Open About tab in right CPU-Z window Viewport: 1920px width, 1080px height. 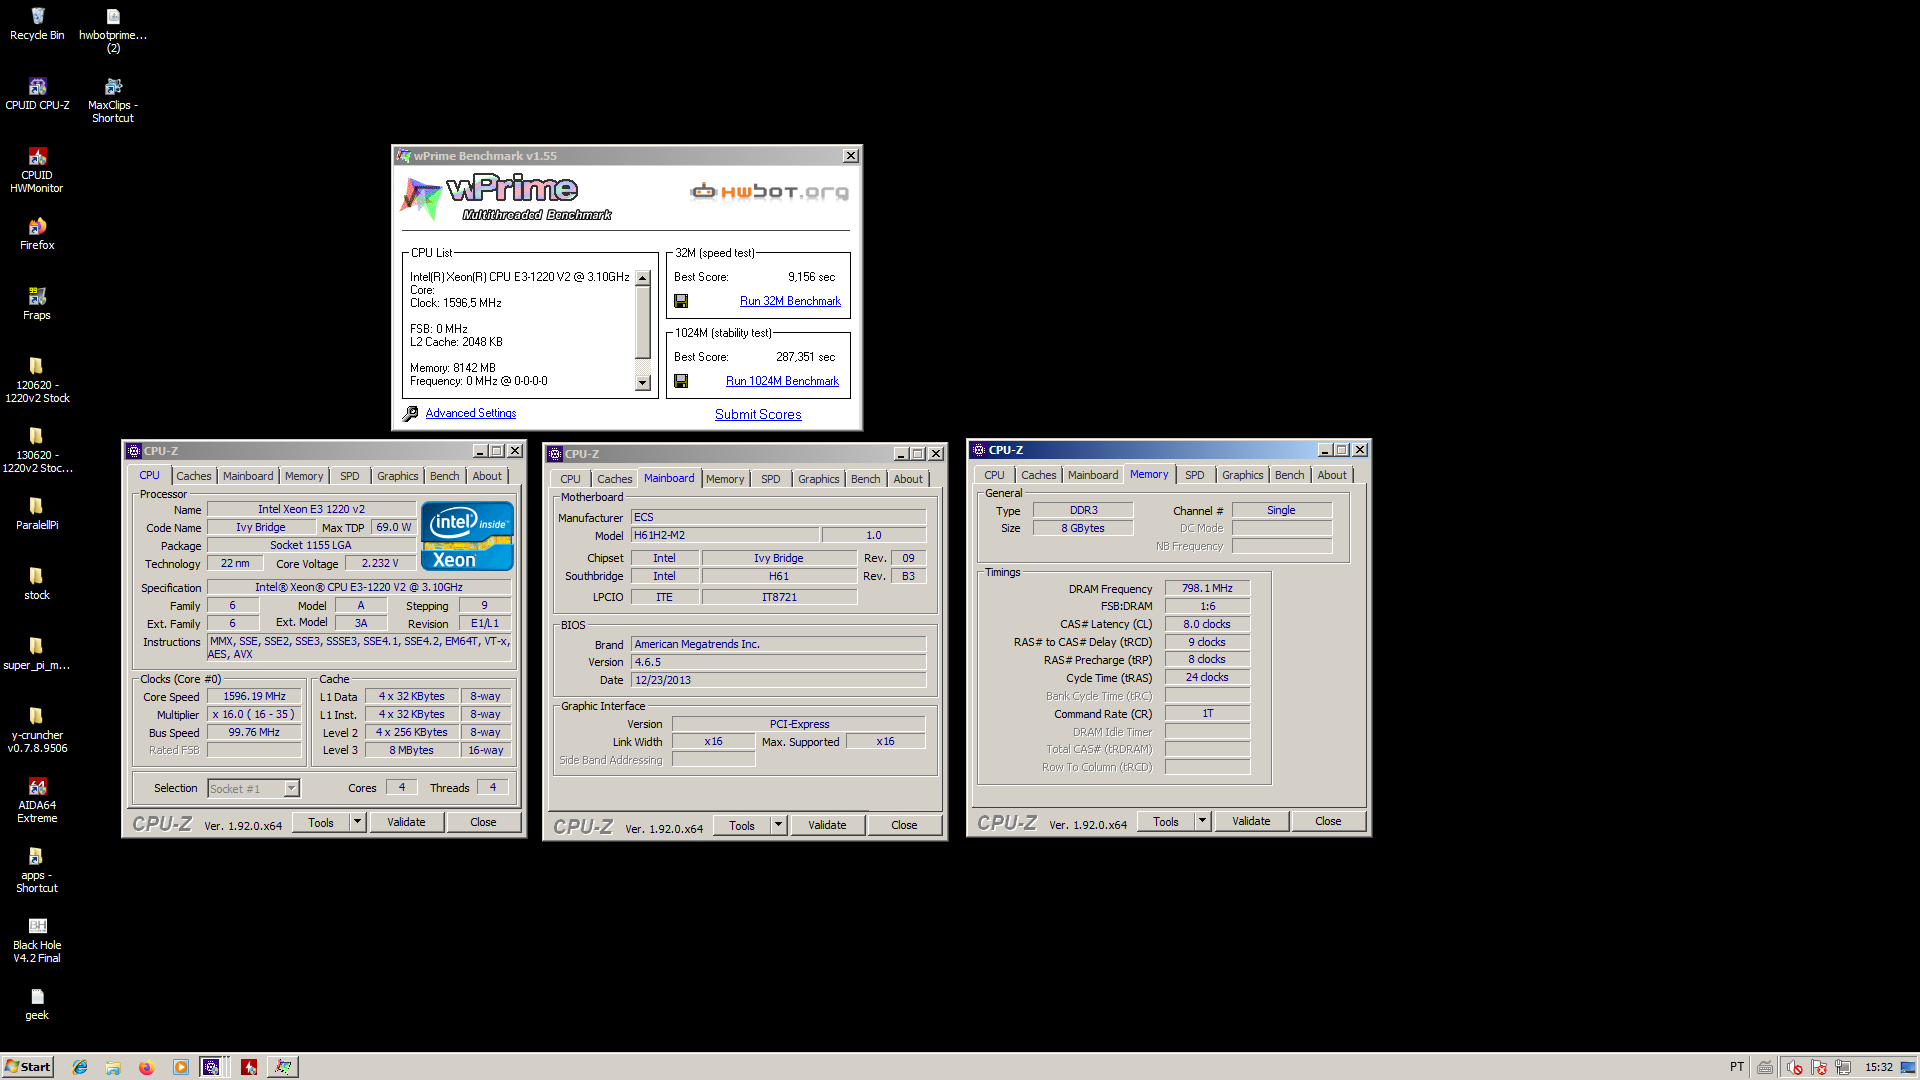pyautogui.click(x=1331, y=475)
